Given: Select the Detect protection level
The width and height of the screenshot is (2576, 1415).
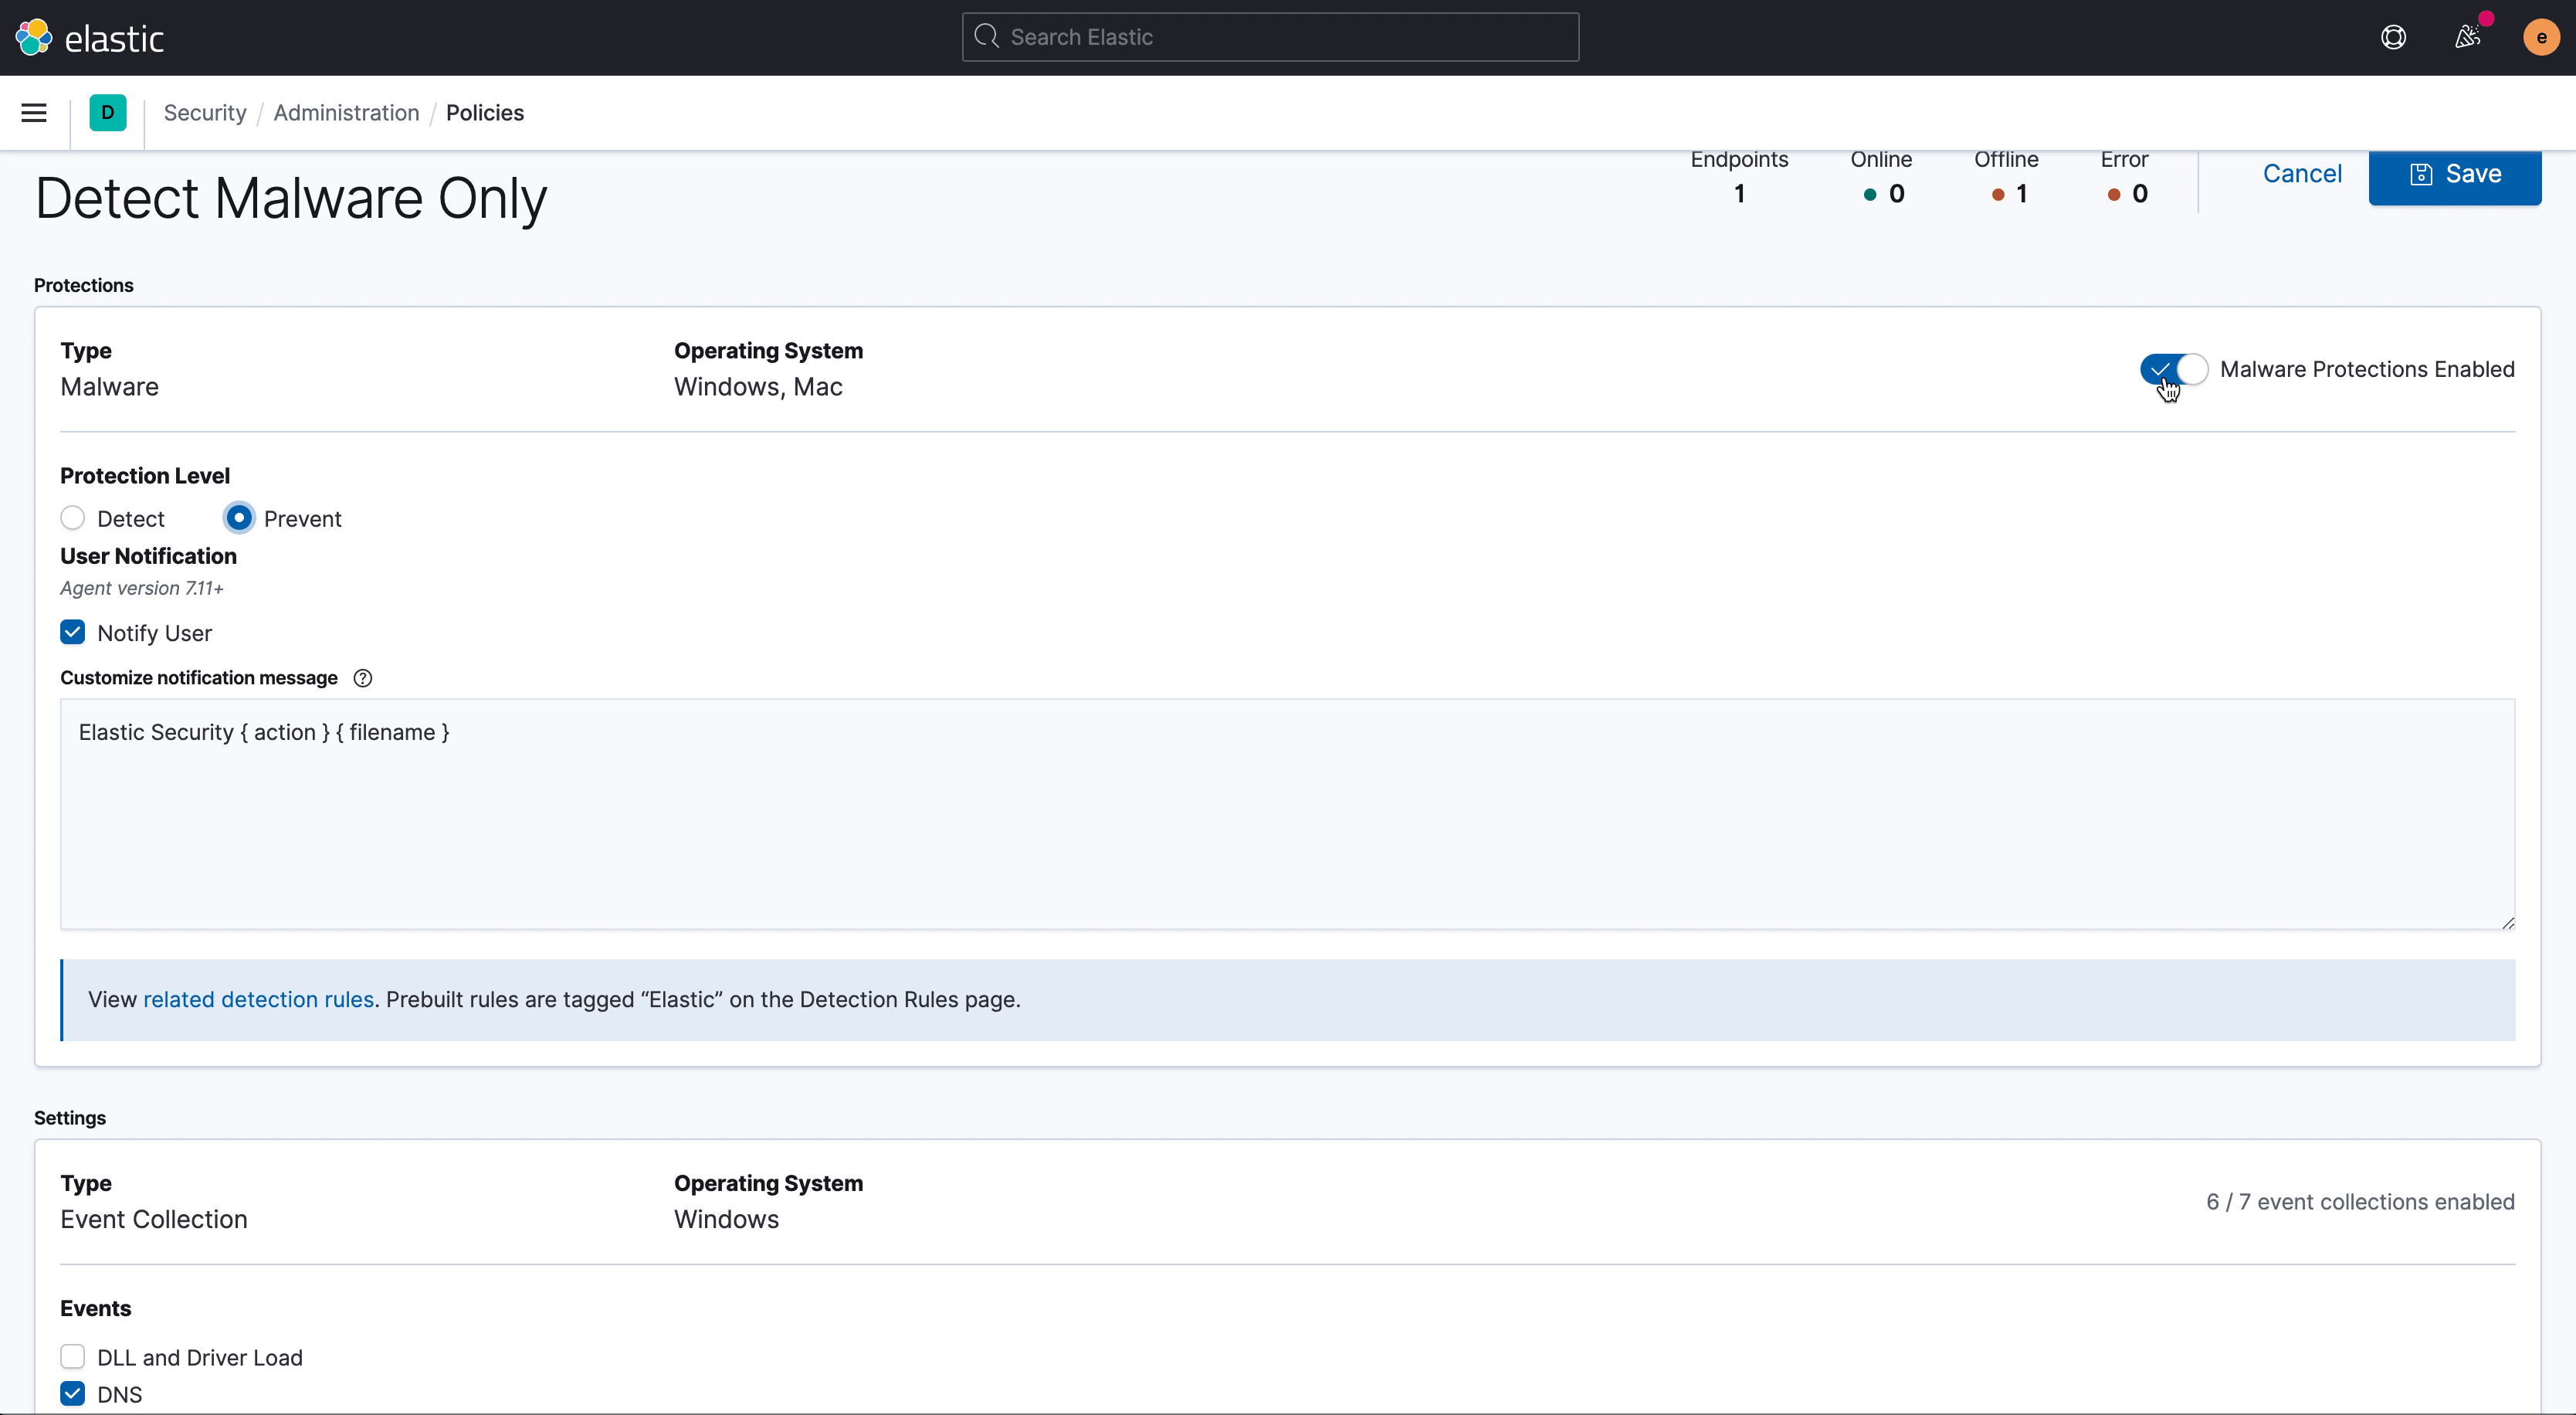Looking at the screenshot, I should (73, 518).
